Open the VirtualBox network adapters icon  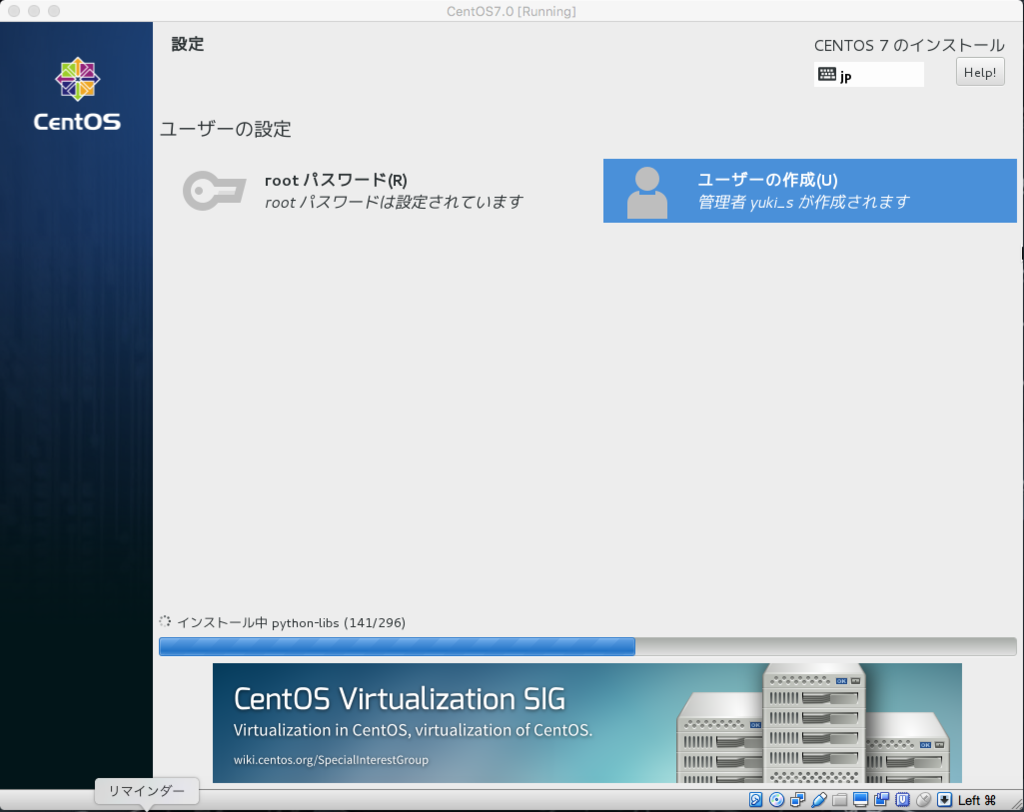click(797, 800)
